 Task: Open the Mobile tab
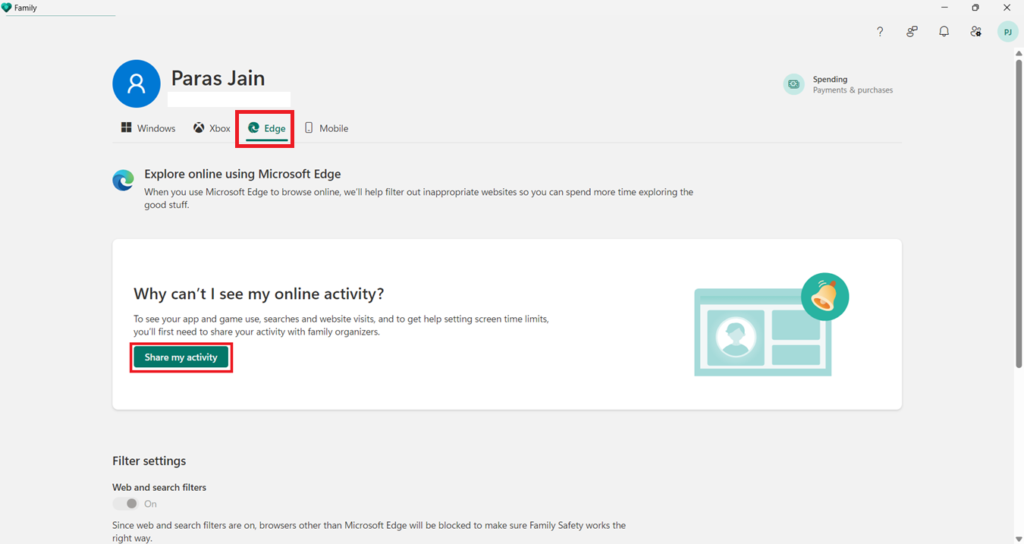pyautogui.click(x=327, y=128)
